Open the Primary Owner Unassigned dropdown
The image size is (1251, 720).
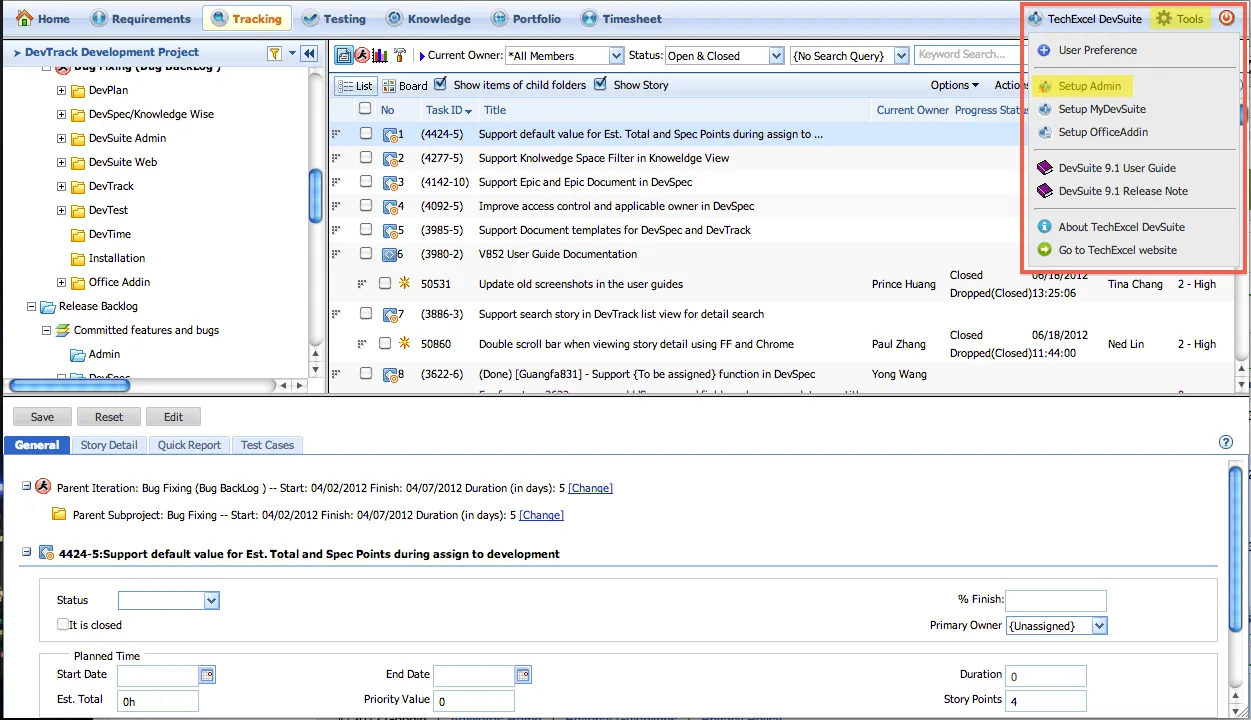pos(1057,626)
